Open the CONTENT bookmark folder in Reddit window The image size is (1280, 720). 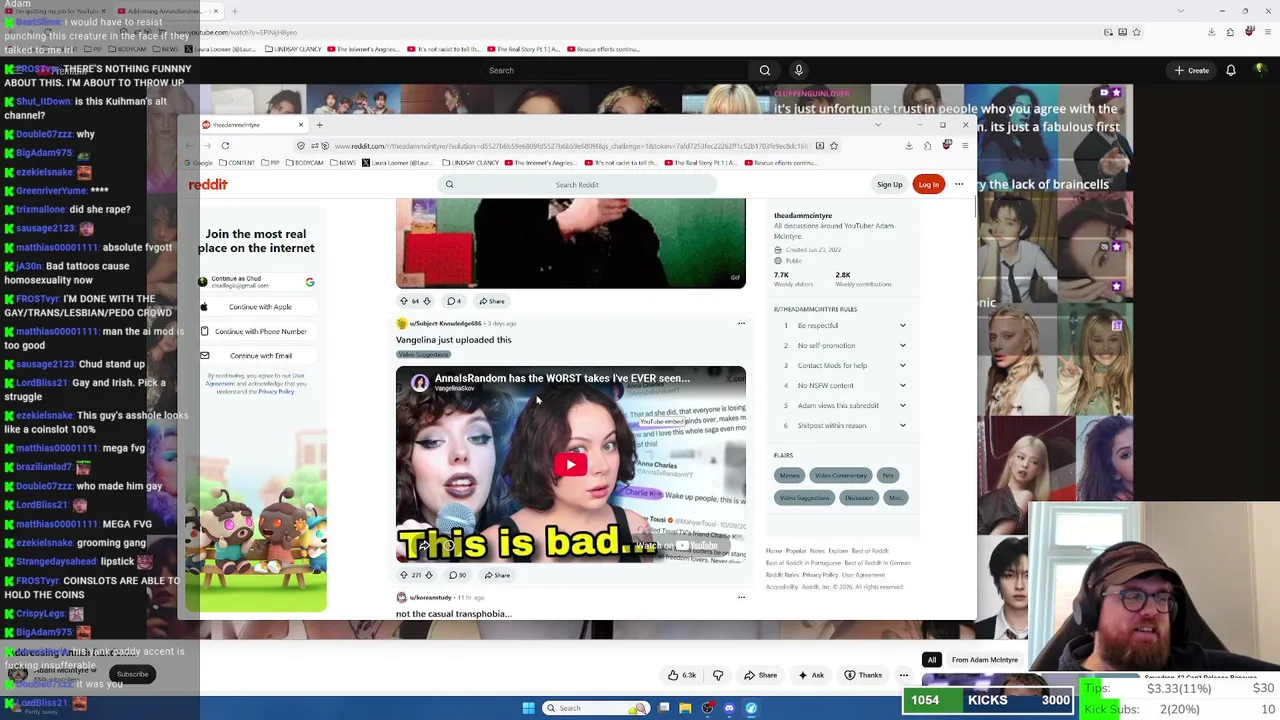[238, 163]
